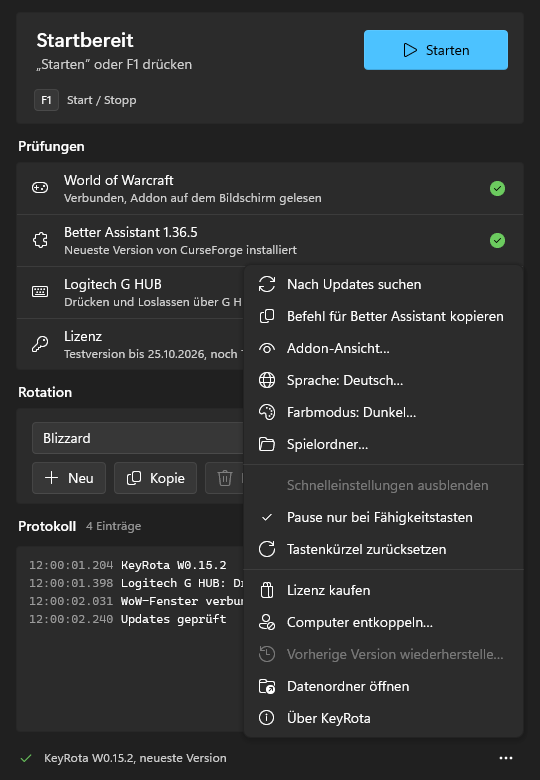
Task: Click the Neu rotation button
Action: (69, 478)
